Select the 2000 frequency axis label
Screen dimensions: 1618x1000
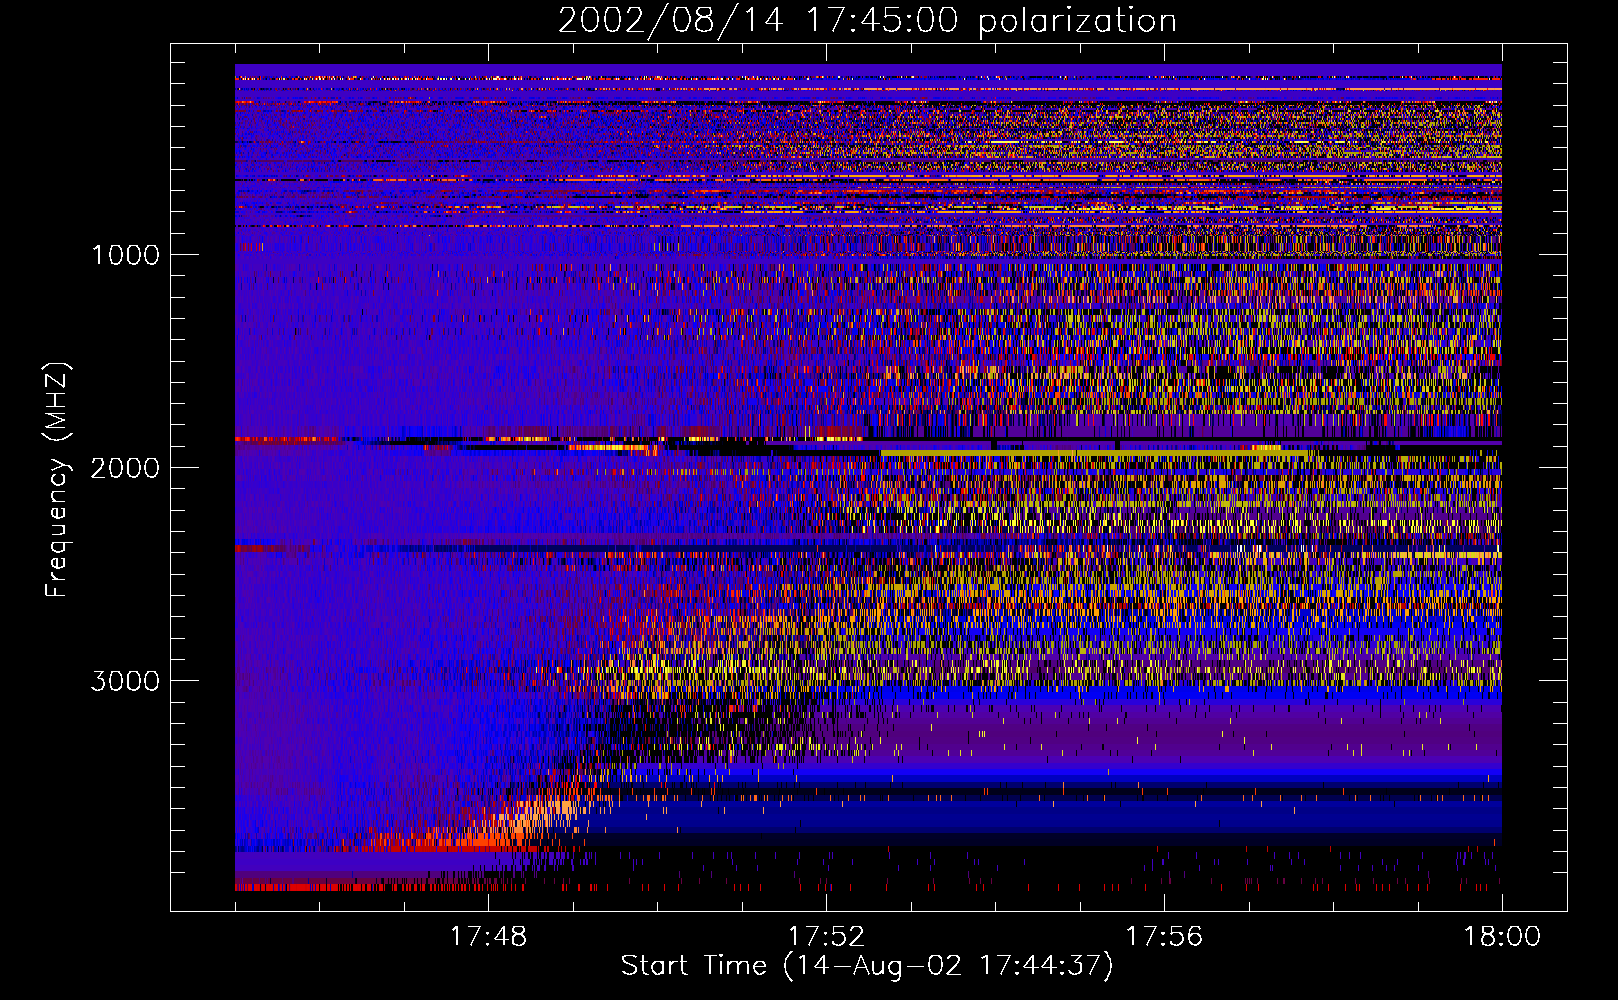pos(125,468)
